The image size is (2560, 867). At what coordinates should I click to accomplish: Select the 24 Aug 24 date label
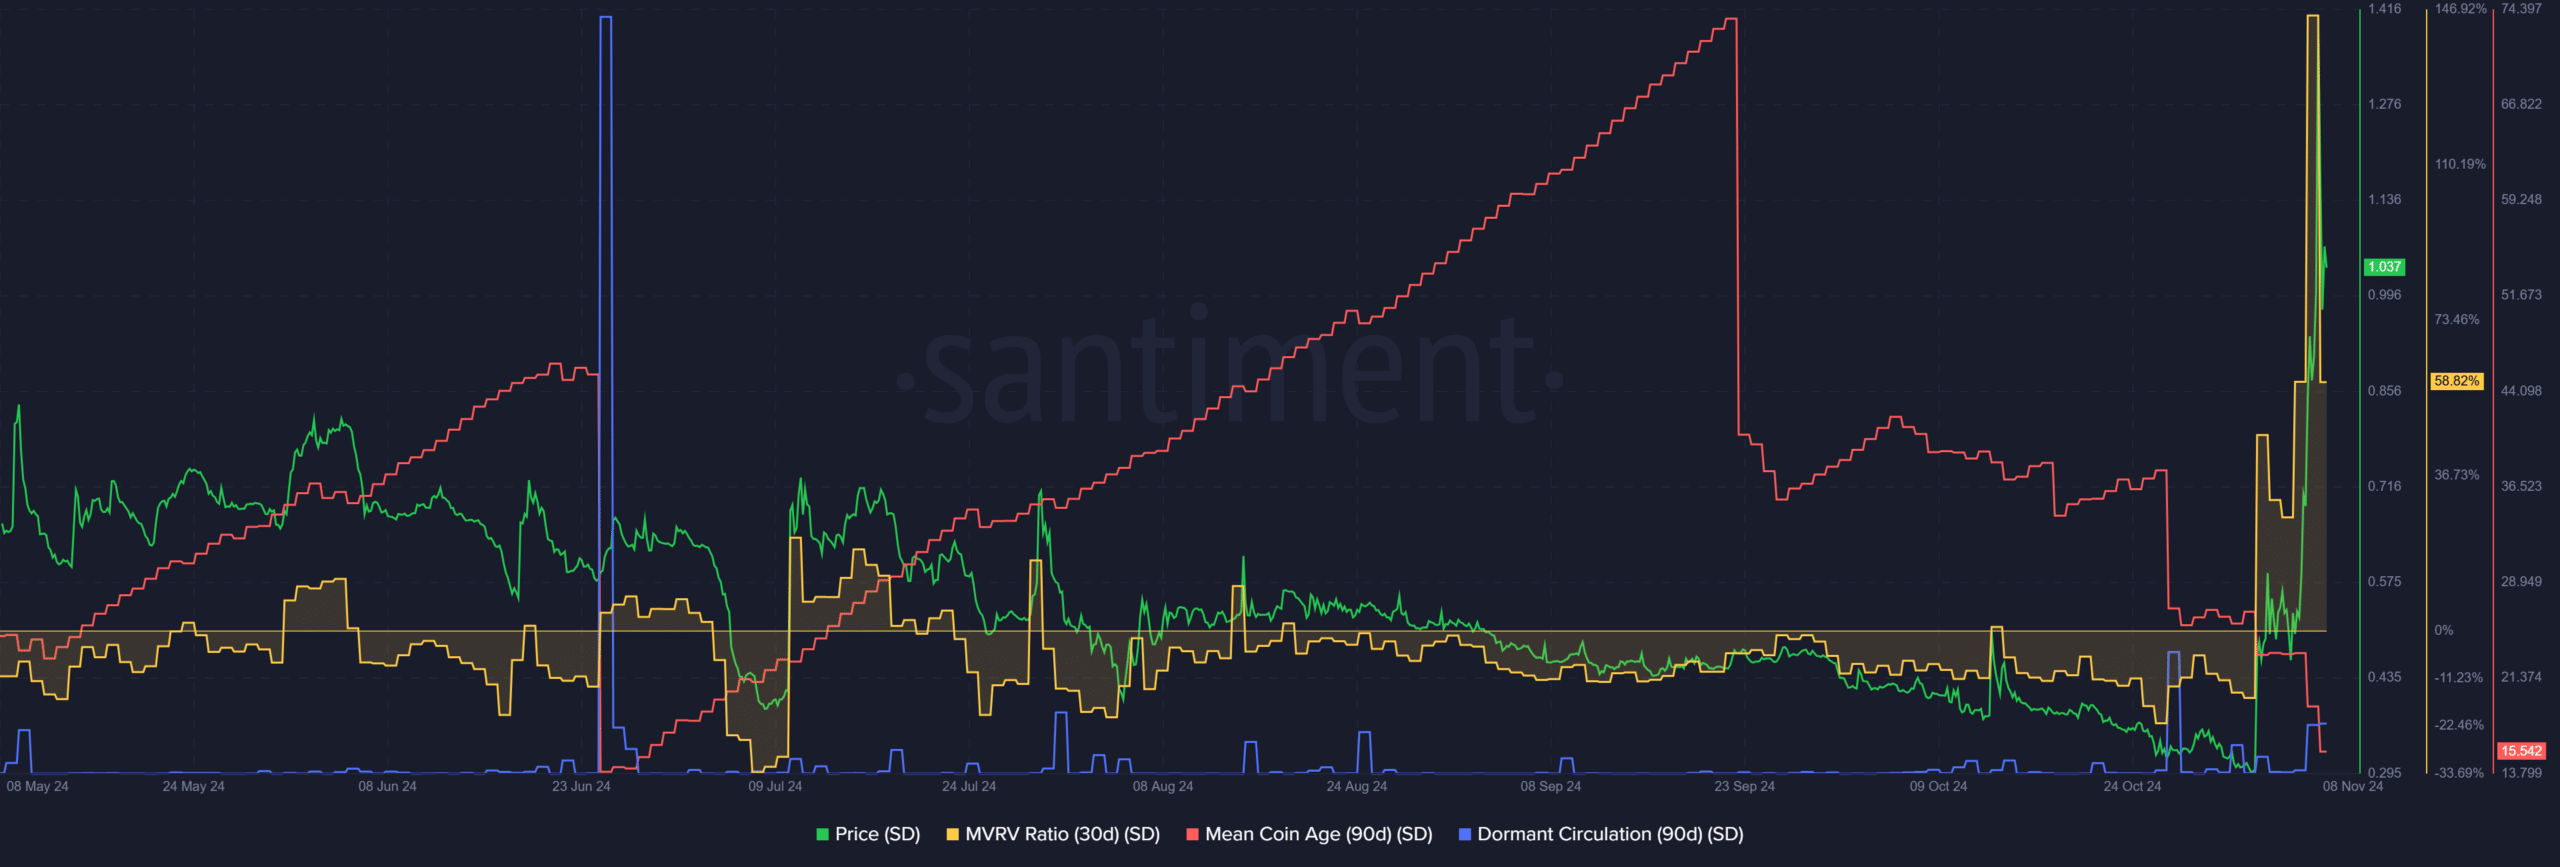tap(1357, 787)
